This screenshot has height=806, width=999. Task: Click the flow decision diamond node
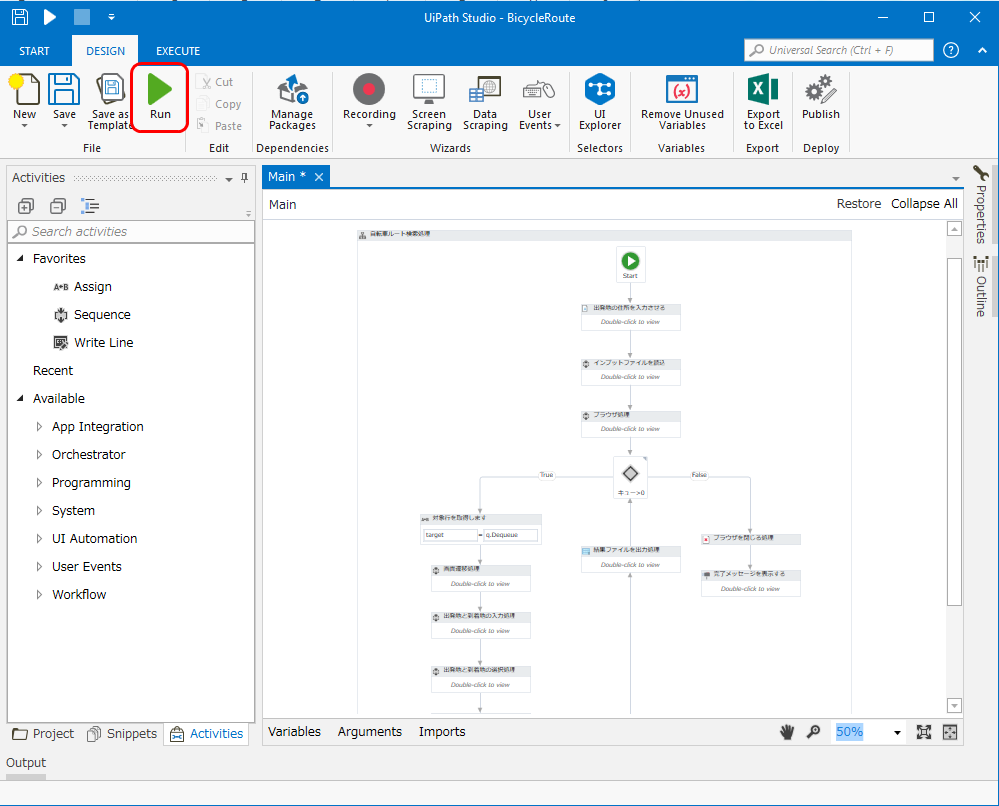point(630,477)
